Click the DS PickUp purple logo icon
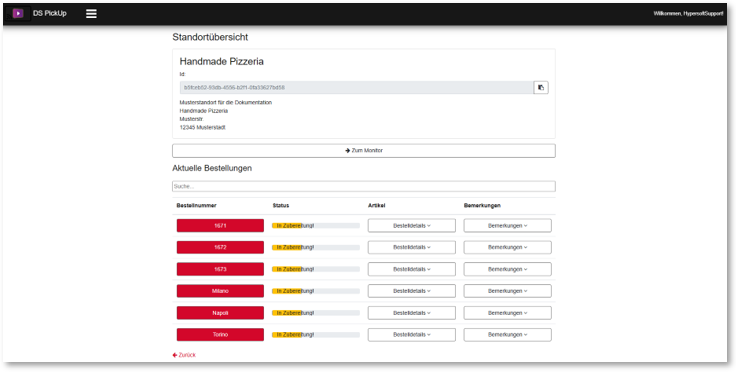The width and height of the screenshot is (736, 374). (x=18, y=14)
